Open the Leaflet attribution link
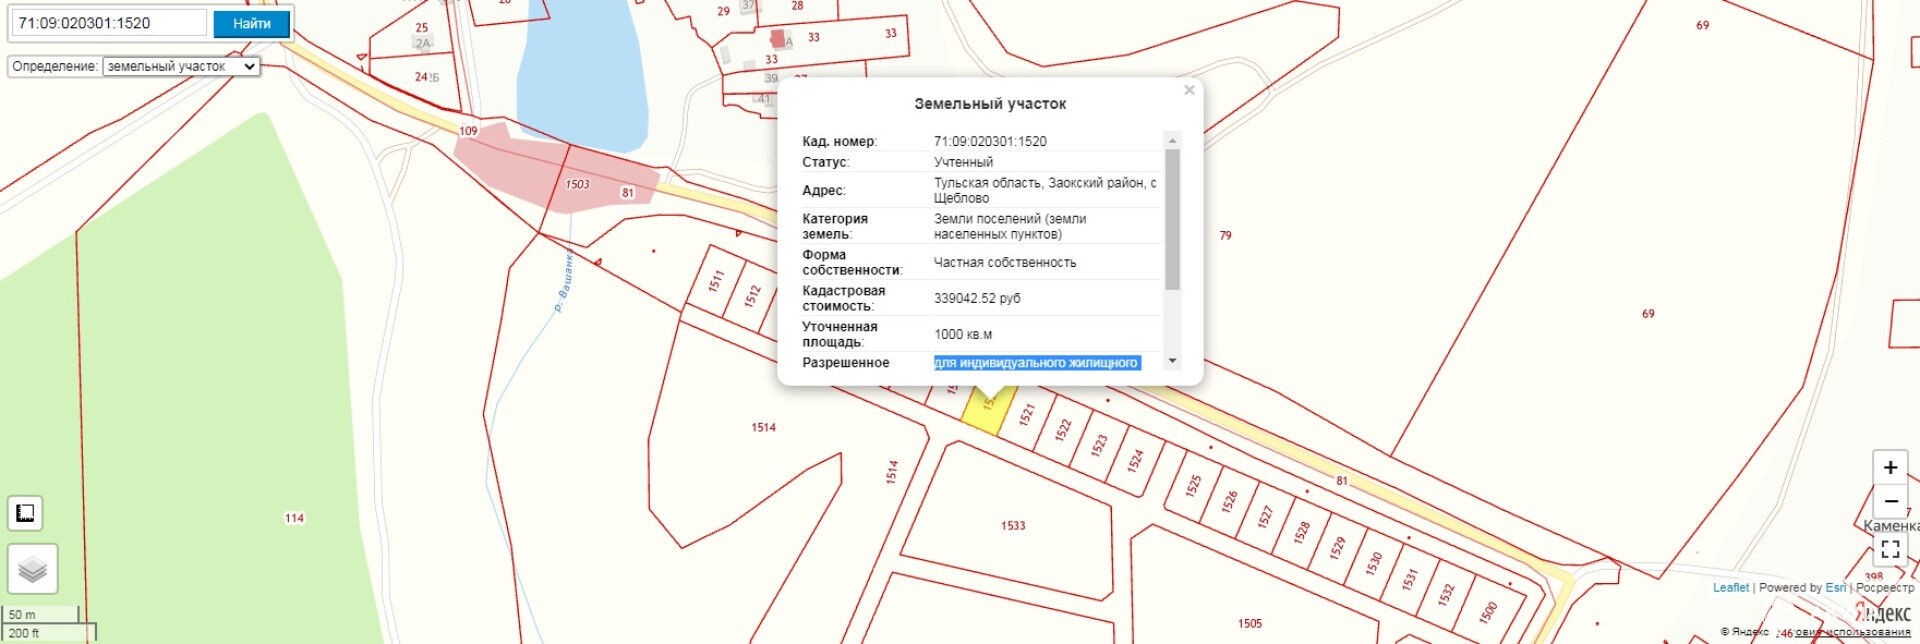This screenshot has width=1920, height=644. point(1731,588)
